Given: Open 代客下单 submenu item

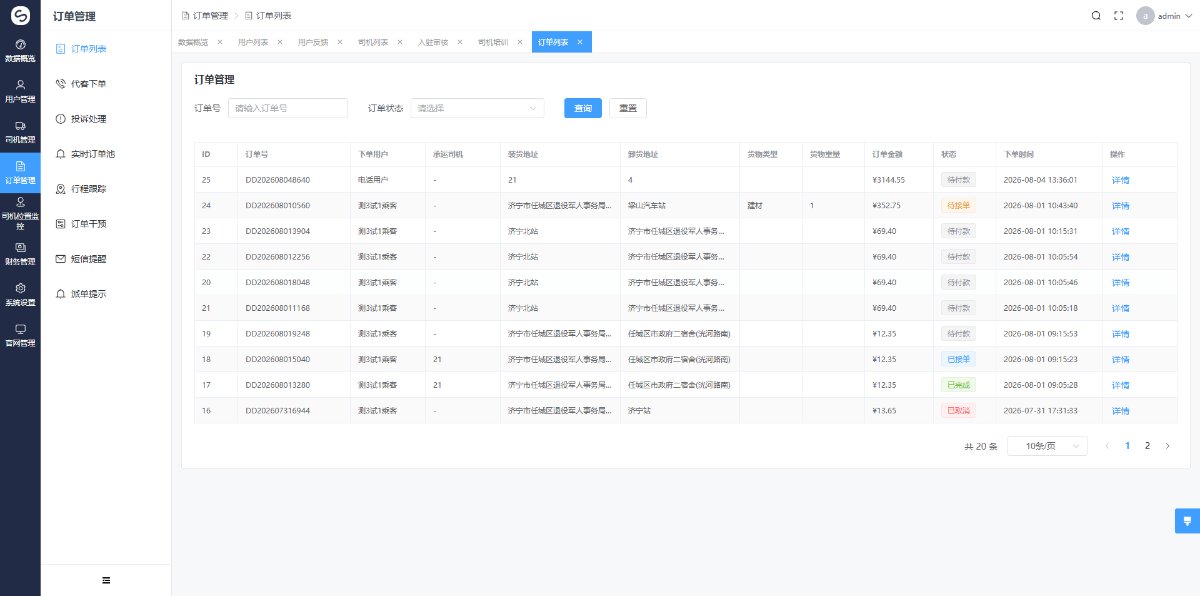Looking at the screenshot, I should (106, 83).
